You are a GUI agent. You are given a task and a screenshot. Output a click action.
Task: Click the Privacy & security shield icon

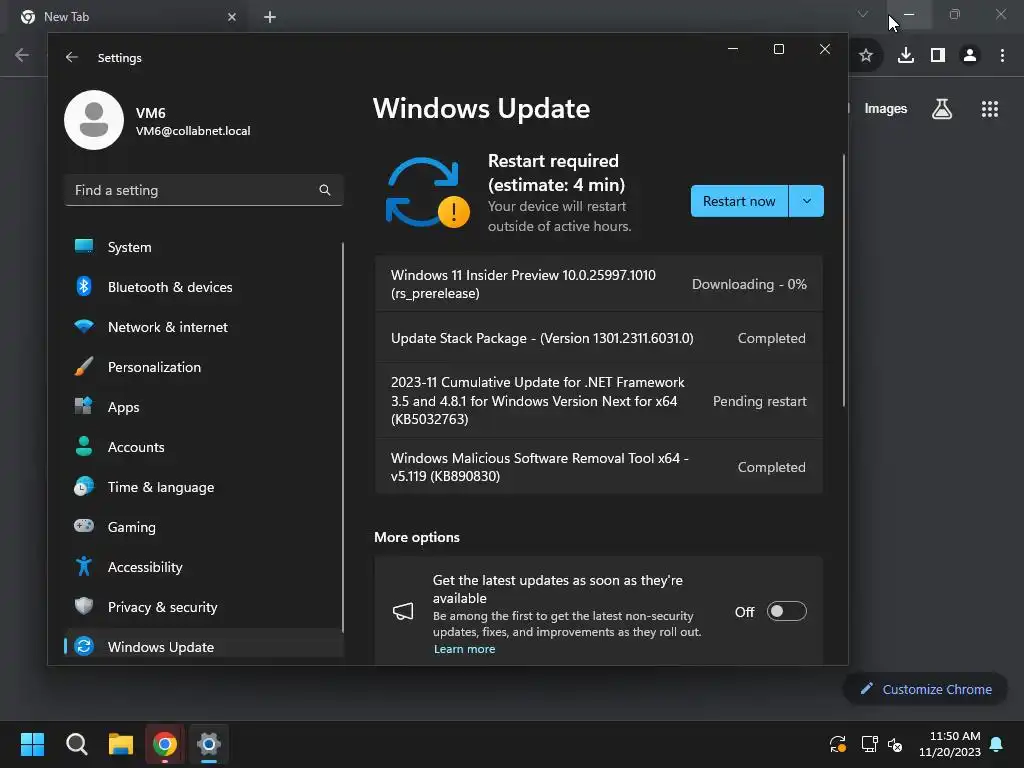tap(84, 606)
